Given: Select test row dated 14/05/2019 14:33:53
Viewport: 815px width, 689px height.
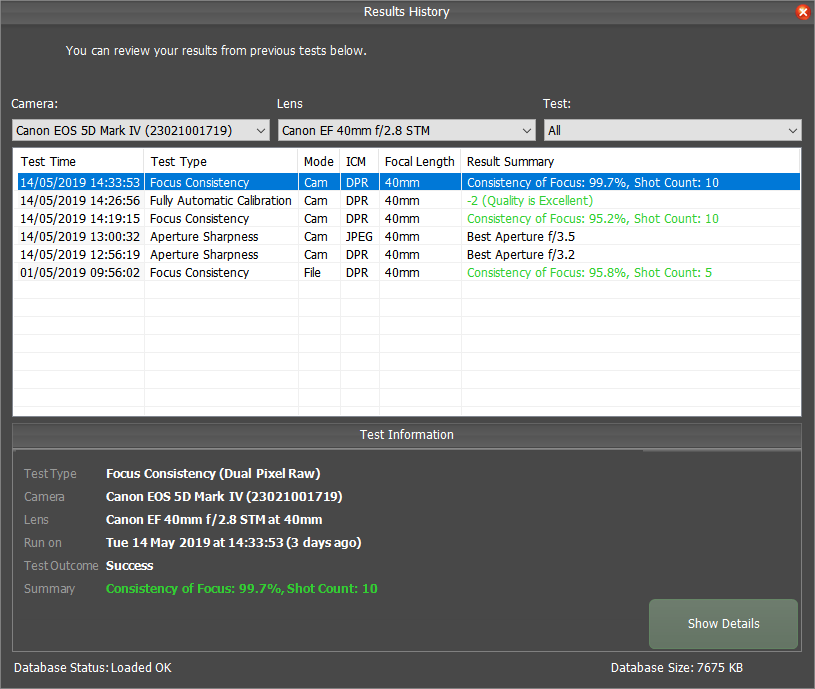Looking at the screenshot, I should point(409,182).
